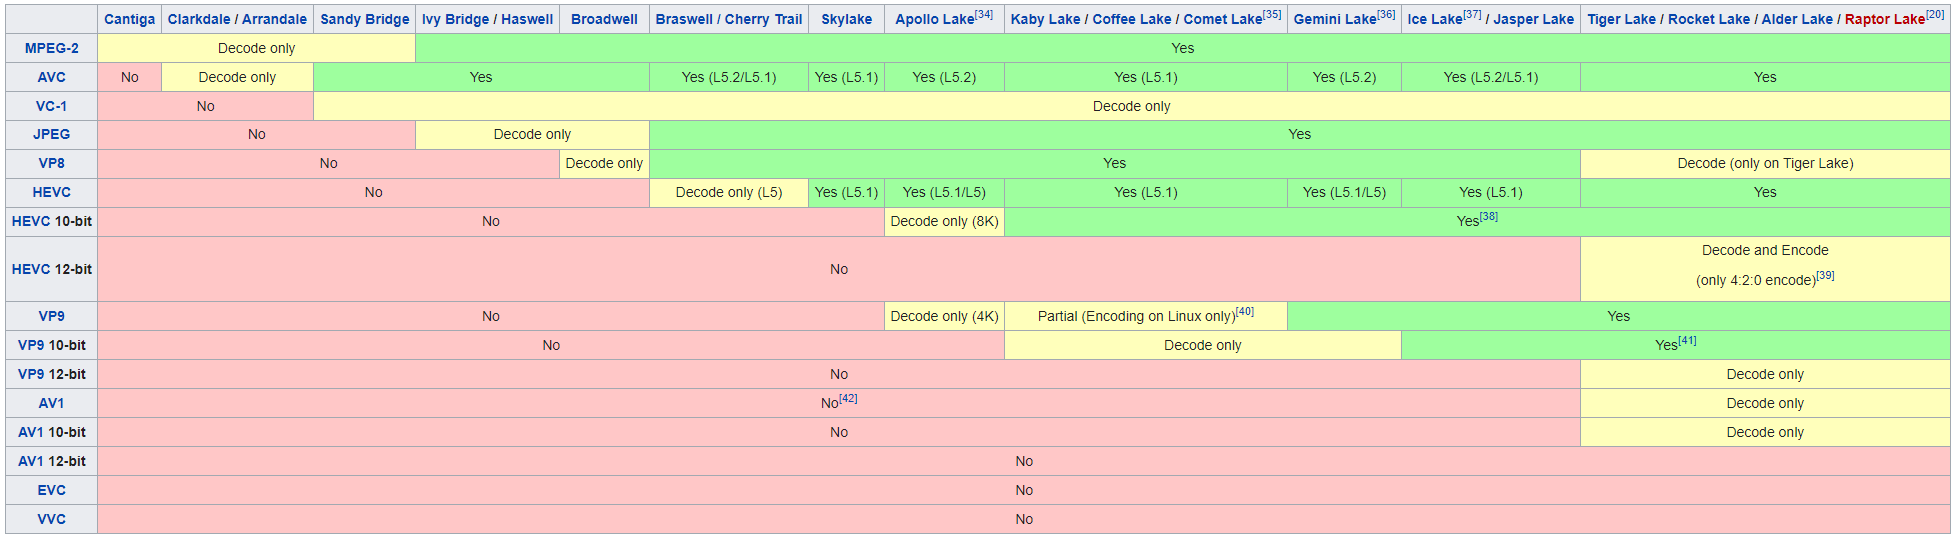Open the Jasper Lake header link
The width and height of the screenshot is (1954, 537).
[x=1533, y=19]
